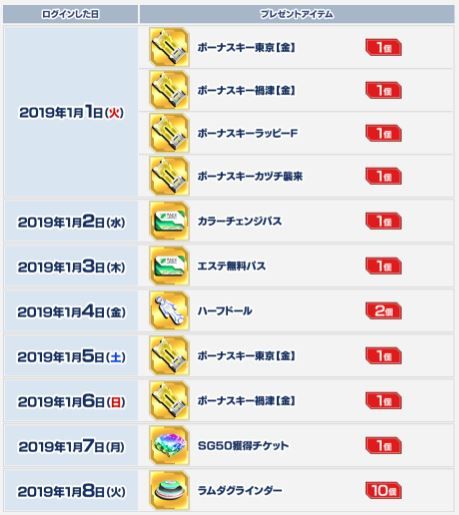This screenshot has width=459, height=515.
Task: Select the カラーチェンジパス green pass icon
Action: (x=169, y=221)
